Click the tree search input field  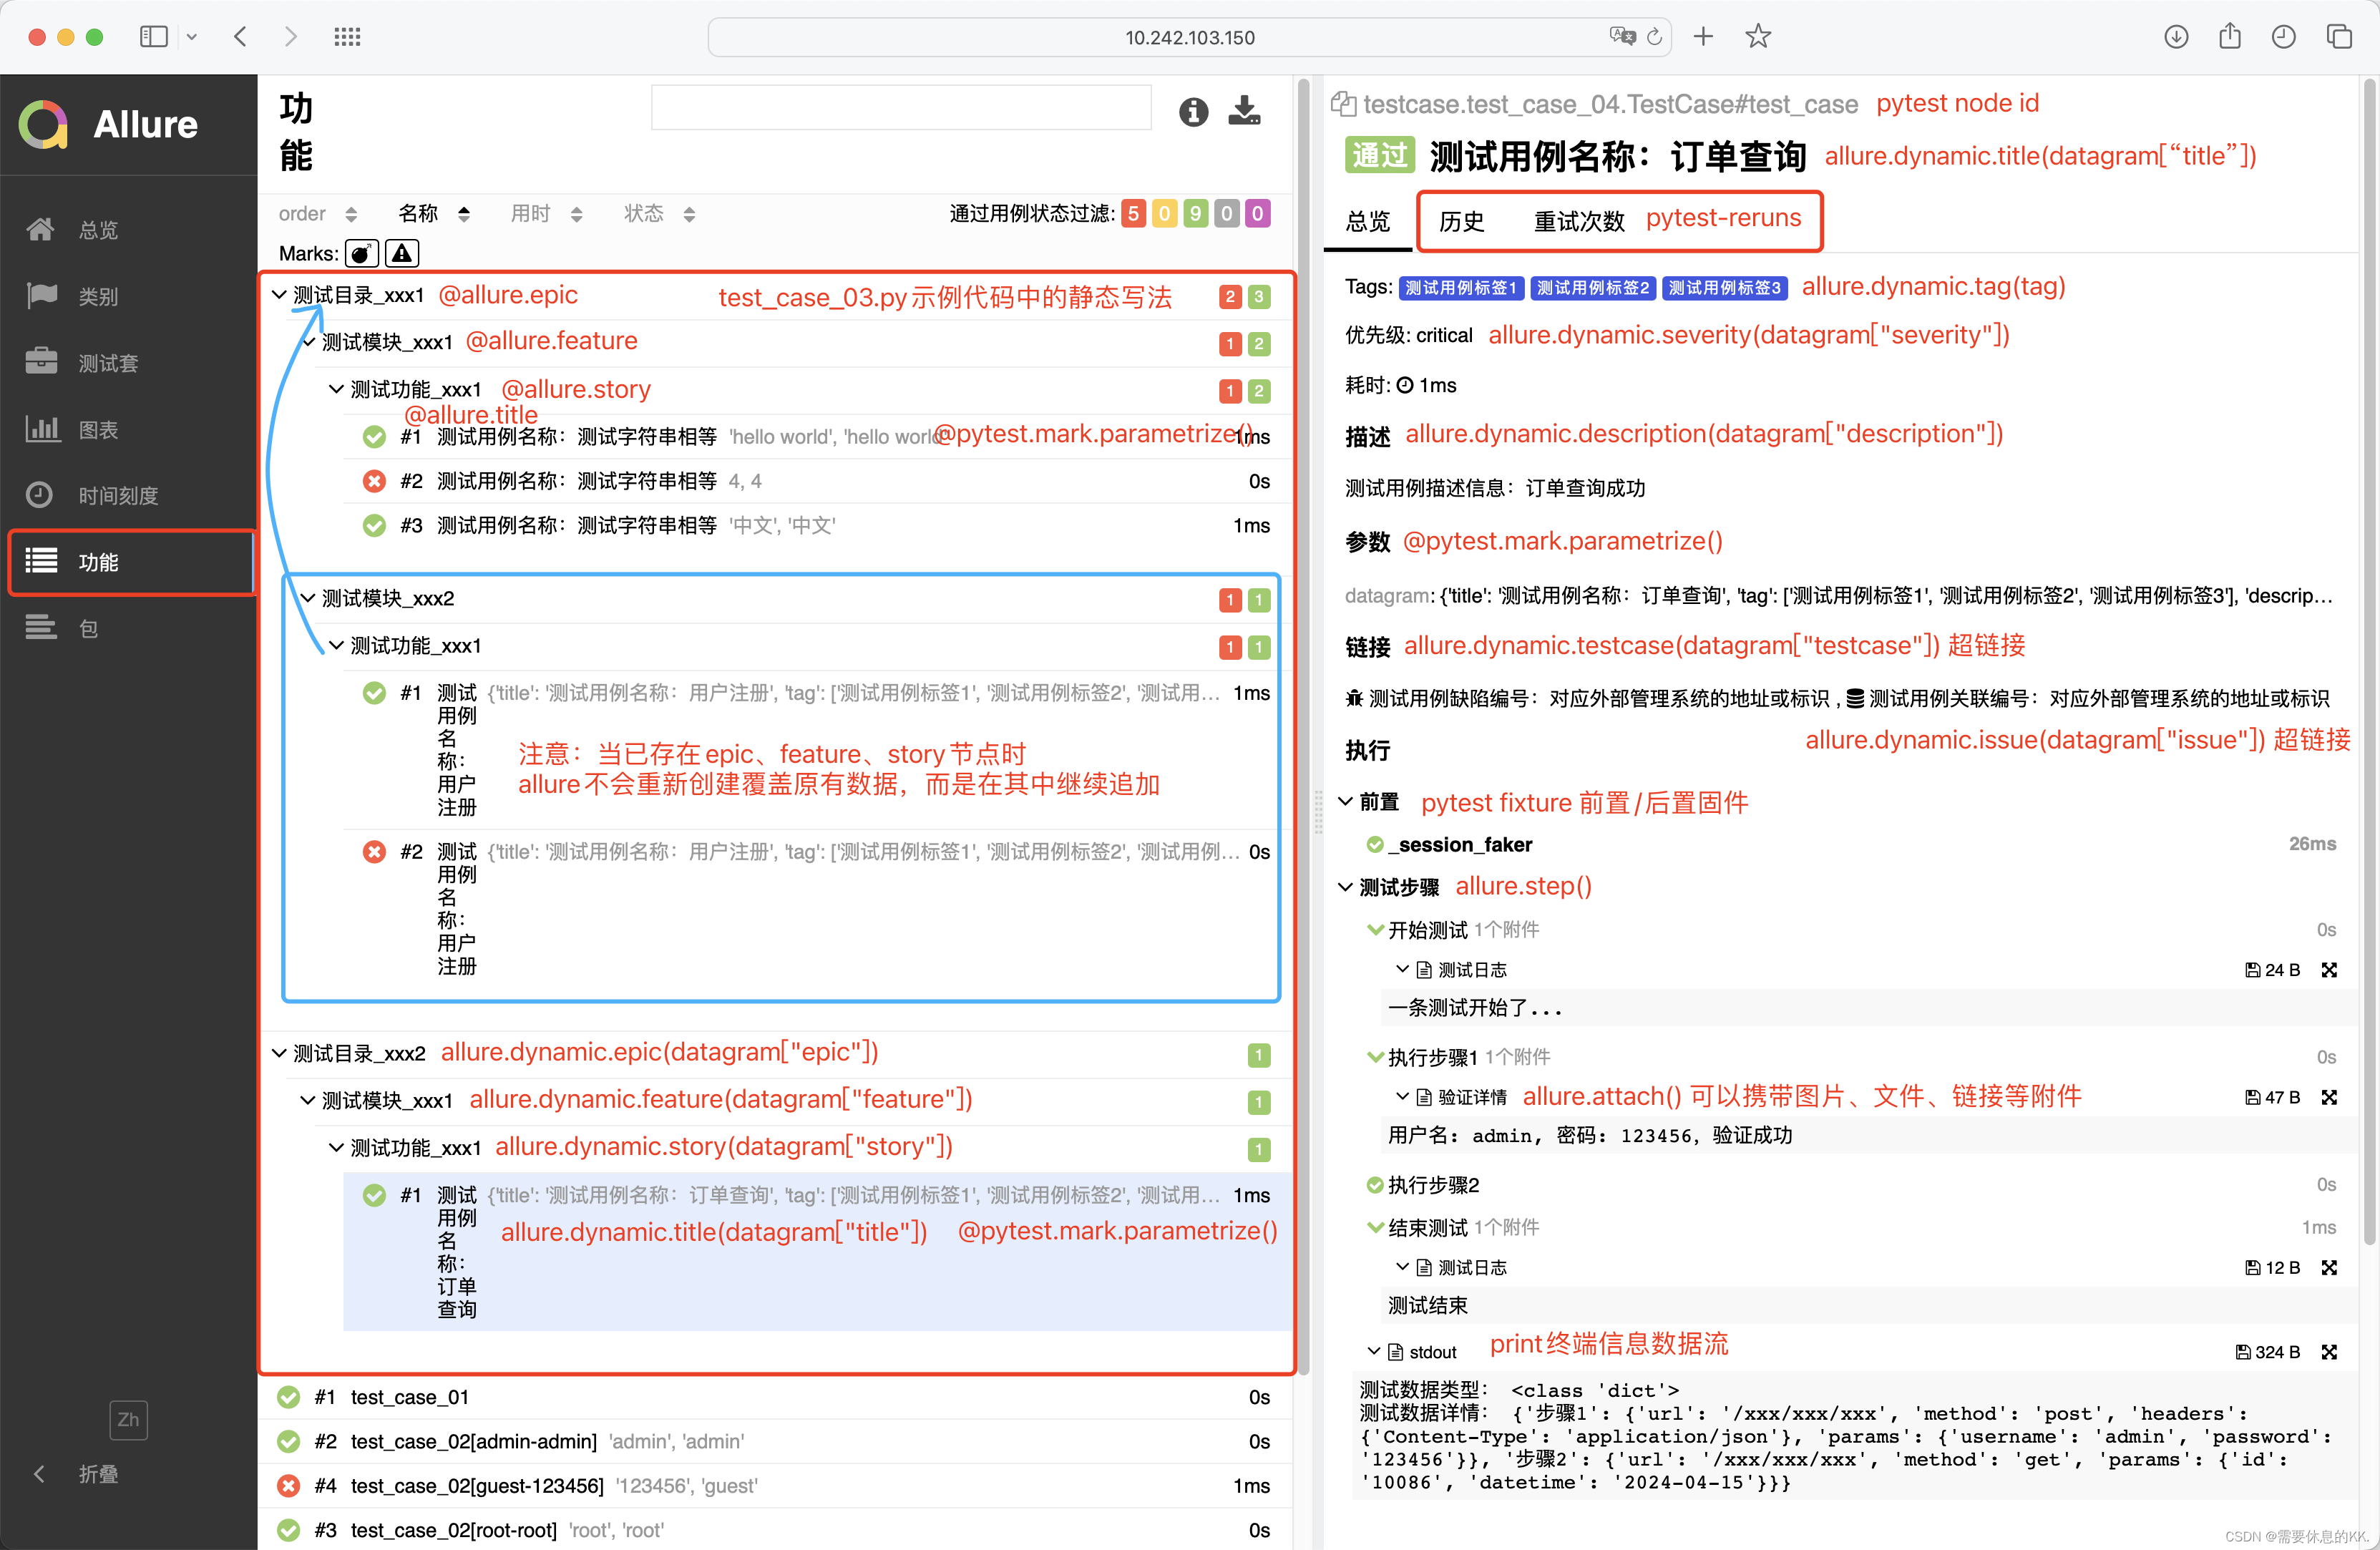pos(901,108)
